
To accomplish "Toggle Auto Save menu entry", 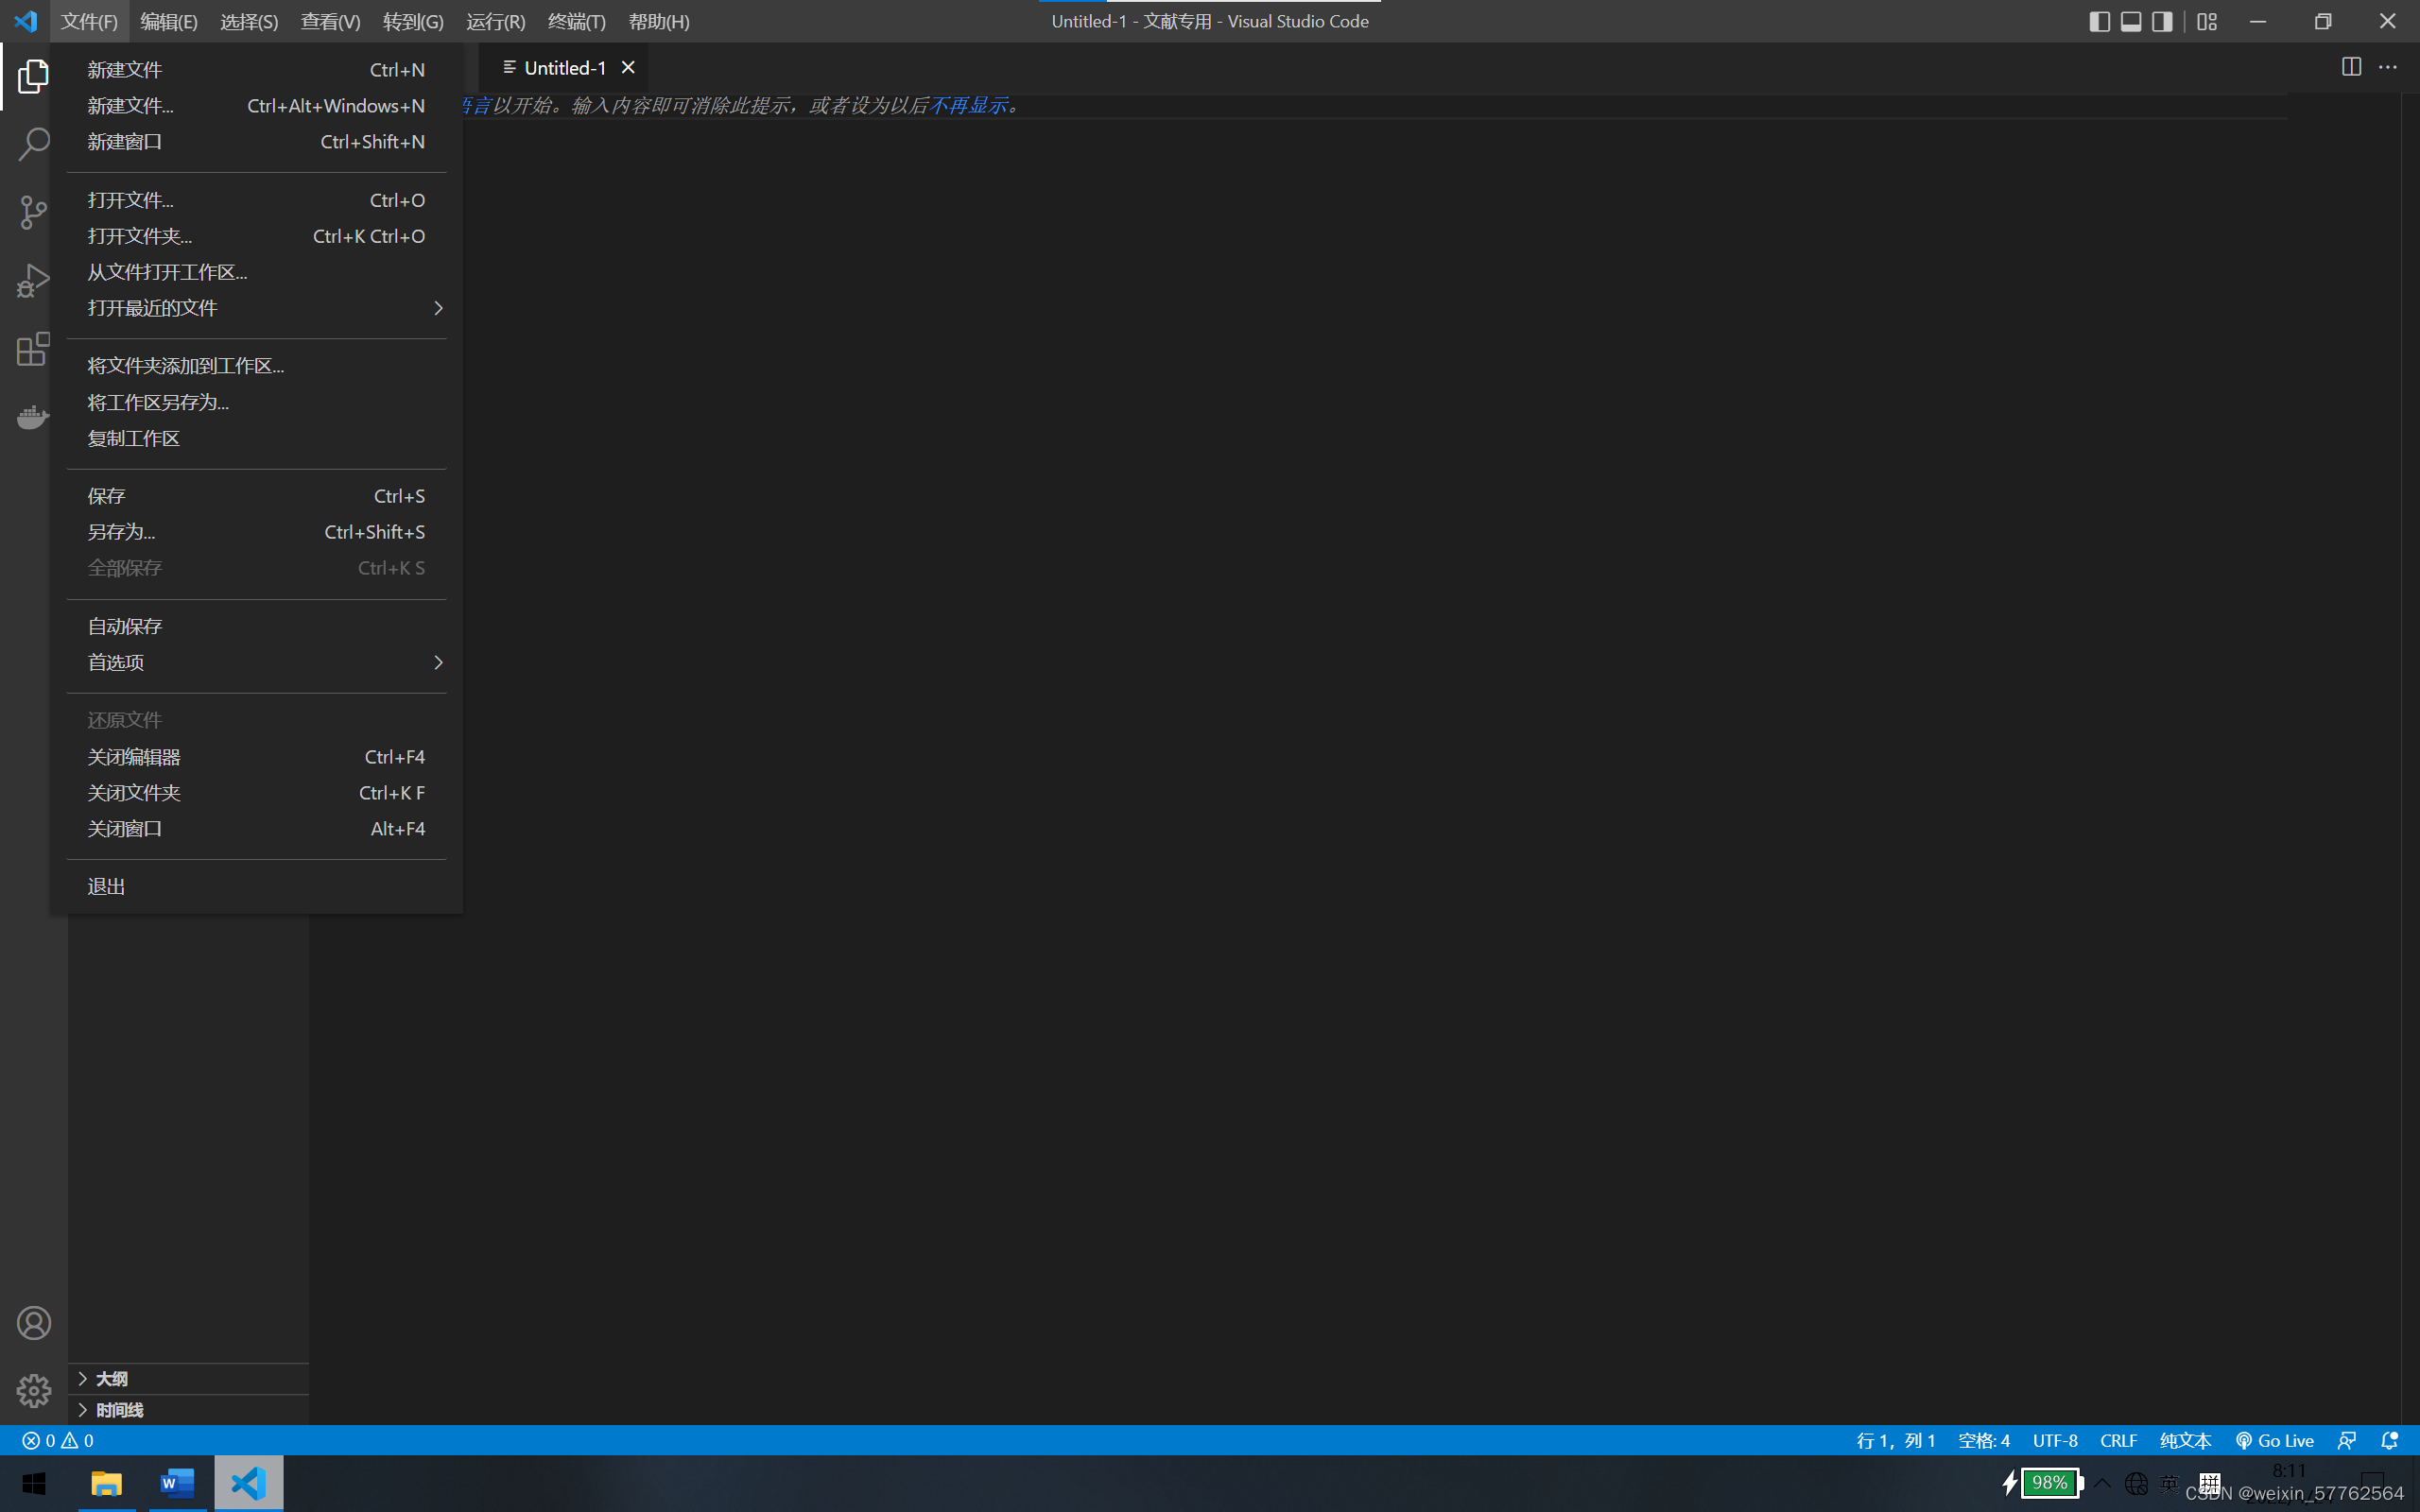I will pyautogui.click(x=125, y=626).
